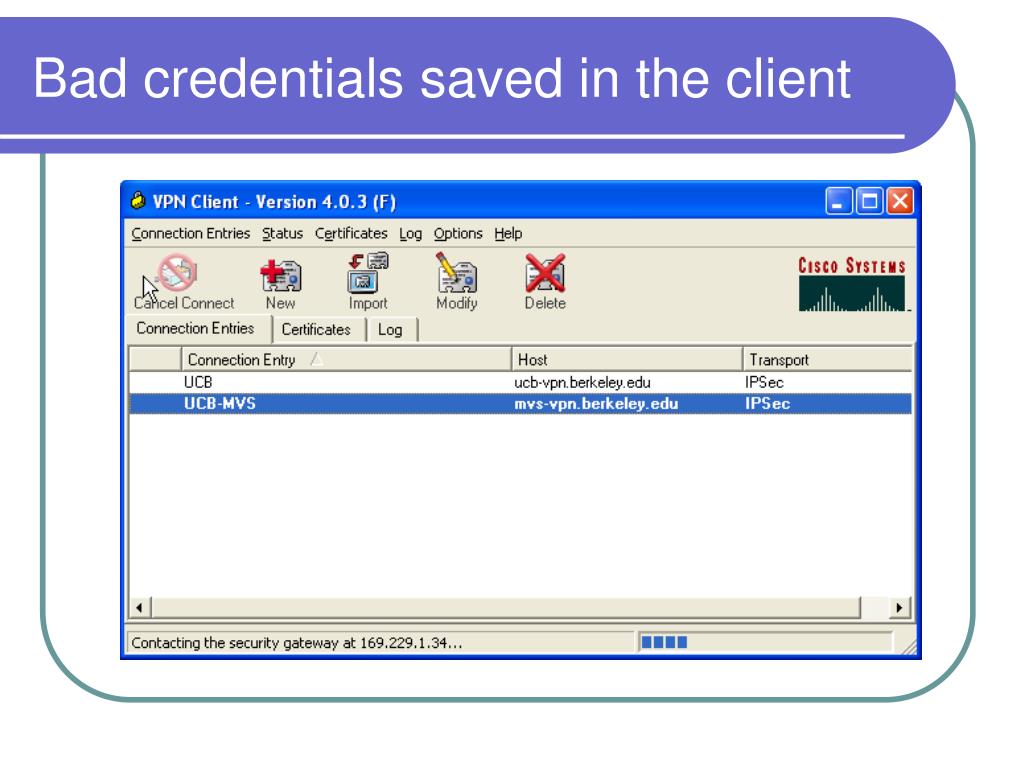1024x768 pixels.
Task: Click the Cisco Systems logo
Action: point(852,284)
